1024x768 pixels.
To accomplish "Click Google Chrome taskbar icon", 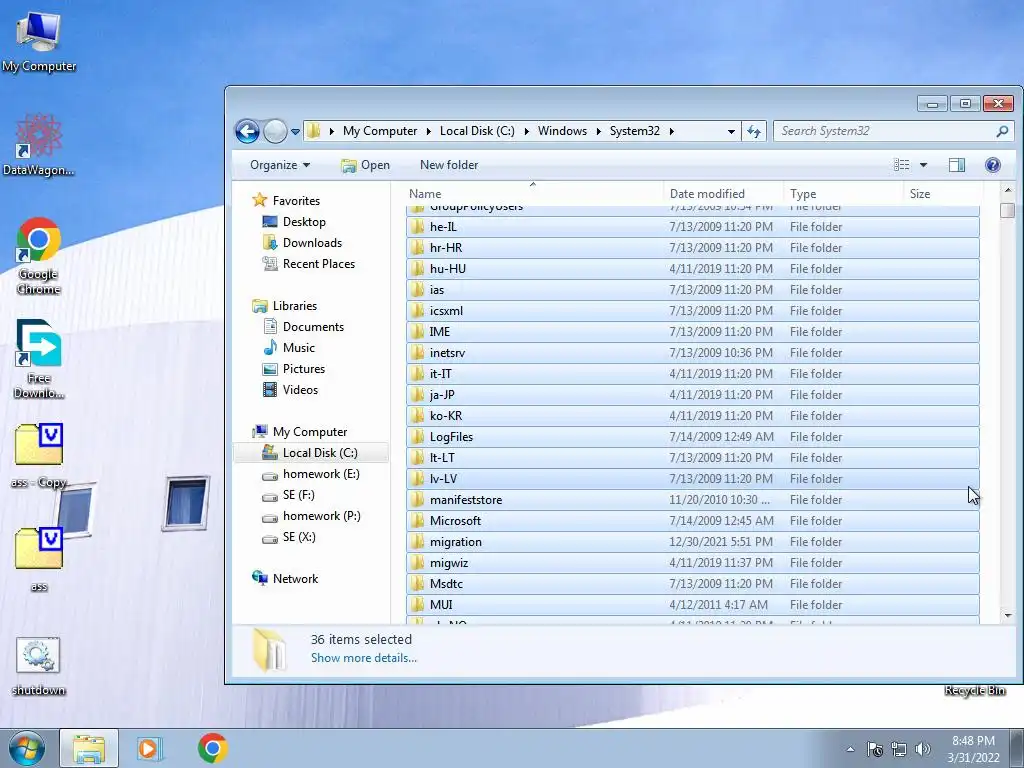I will tap(213, 748).
